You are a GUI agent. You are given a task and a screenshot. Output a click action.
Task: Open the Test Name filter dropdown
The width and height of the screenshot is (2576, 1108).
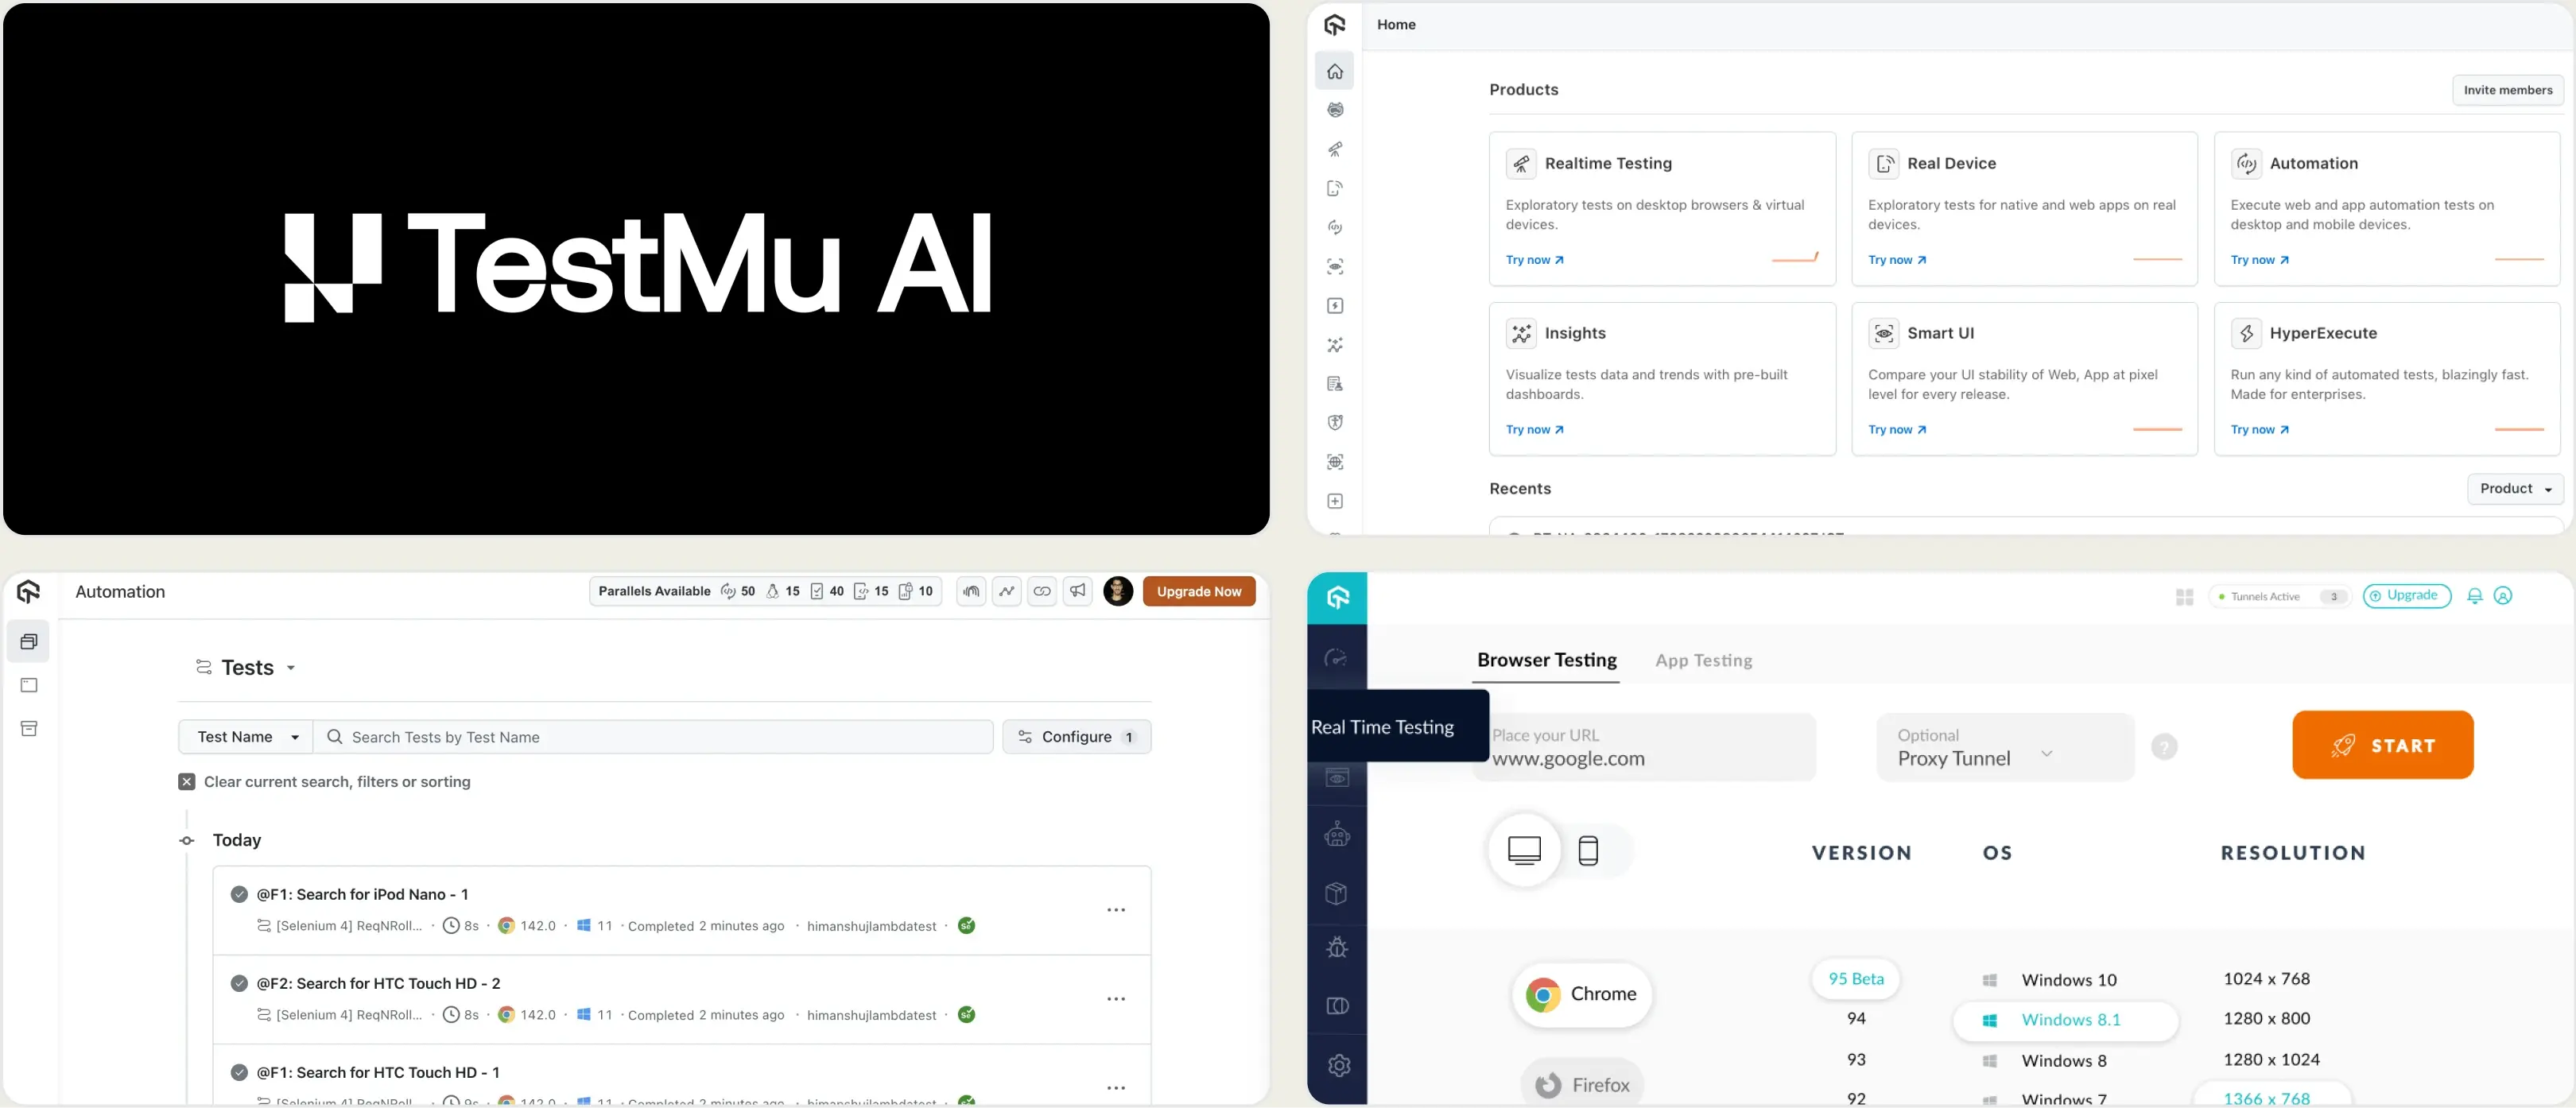[246, 737]
